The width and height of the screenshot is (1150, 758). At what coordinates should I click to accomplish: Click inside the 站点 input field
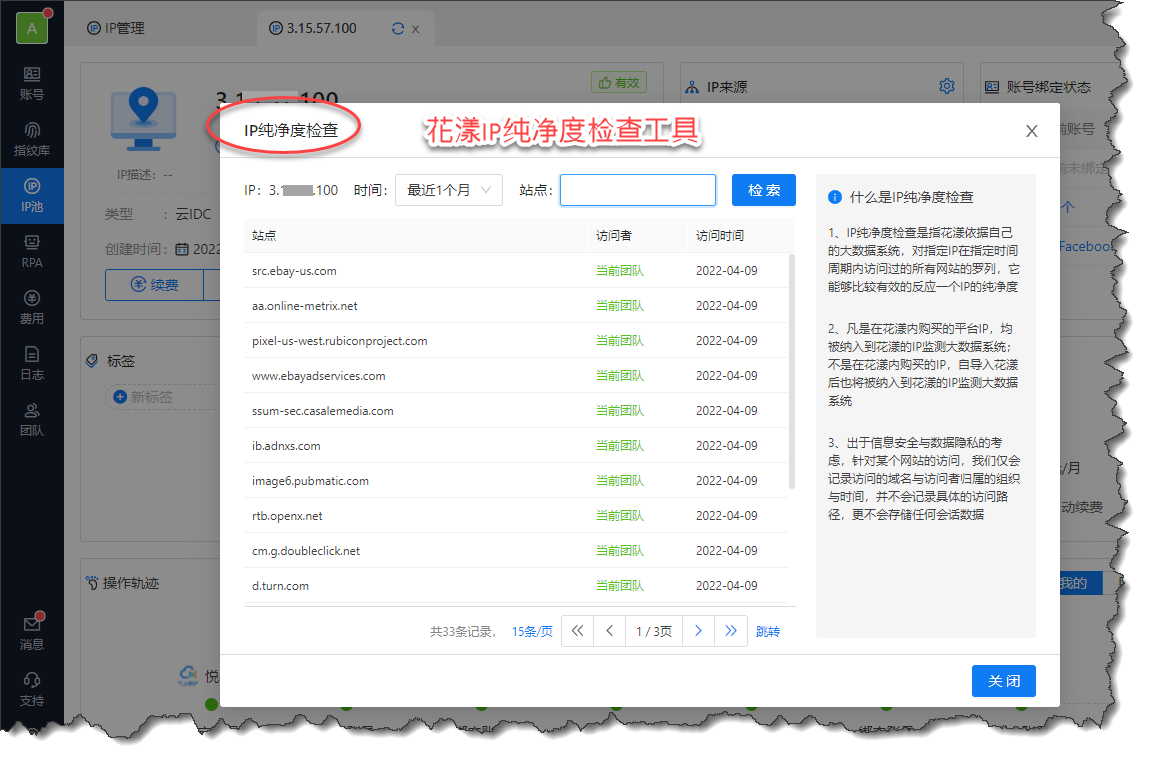[637, 190]
